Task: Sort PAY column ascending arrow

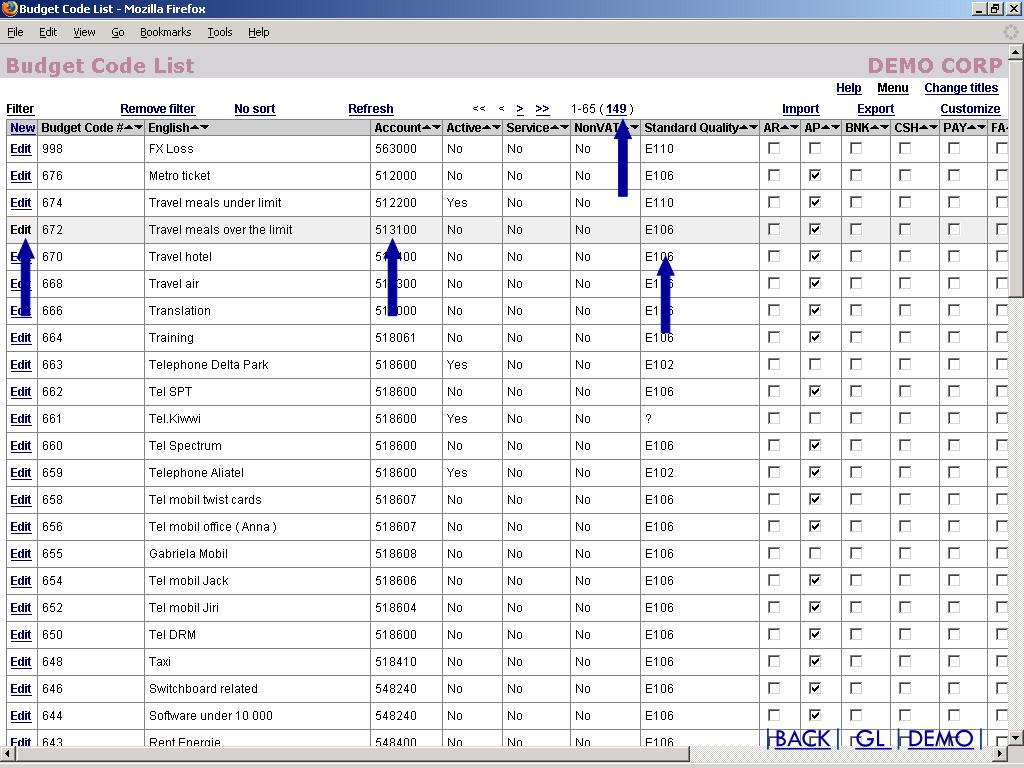Action: point(972,127)
